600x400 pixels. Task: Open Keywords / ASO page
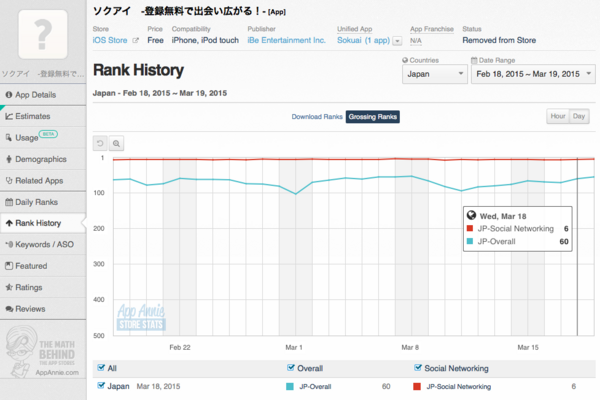click(43, 244)
